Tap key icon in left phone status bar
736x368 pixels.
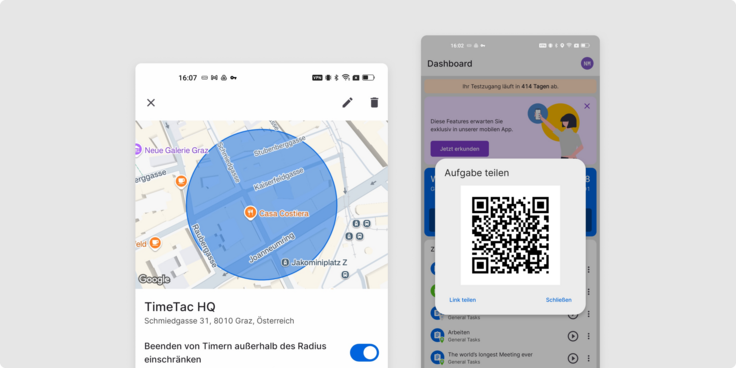click(x=233, y=78)
